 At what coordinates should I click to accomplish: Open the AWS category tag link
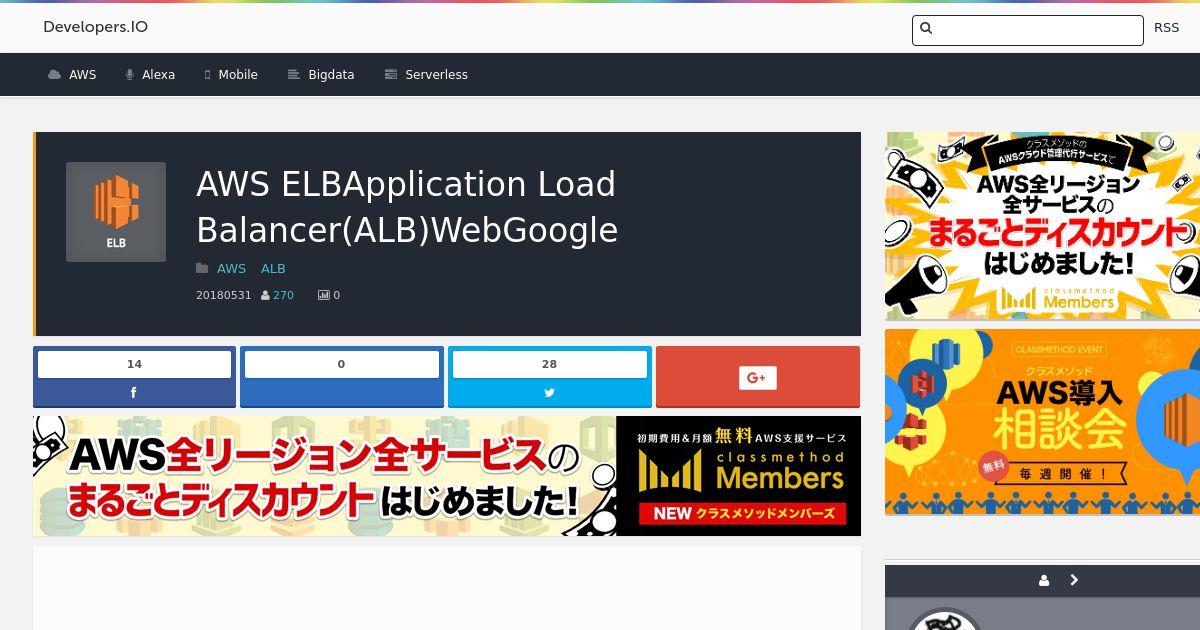(x=231, y=268)
